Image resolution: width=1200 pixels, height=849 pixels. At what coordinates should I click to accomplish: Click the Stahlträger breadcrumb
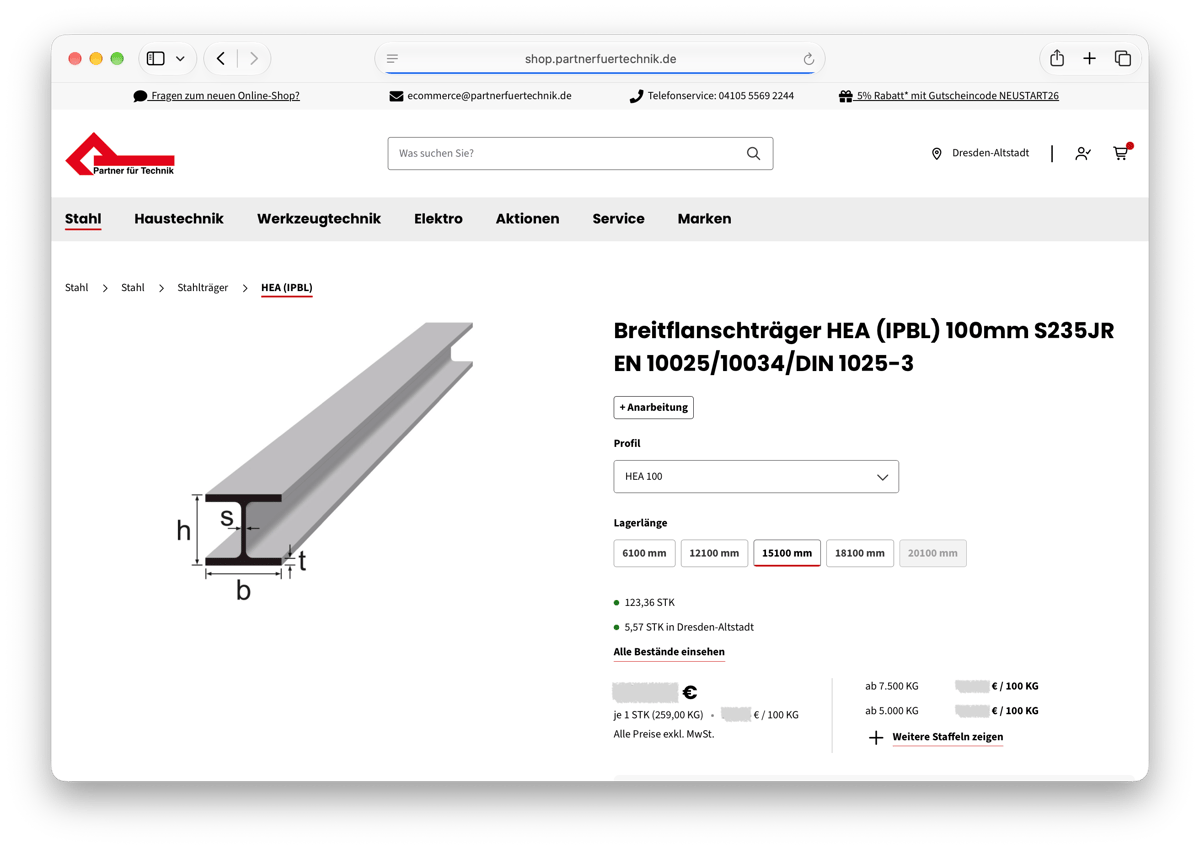tap(203, 288)
